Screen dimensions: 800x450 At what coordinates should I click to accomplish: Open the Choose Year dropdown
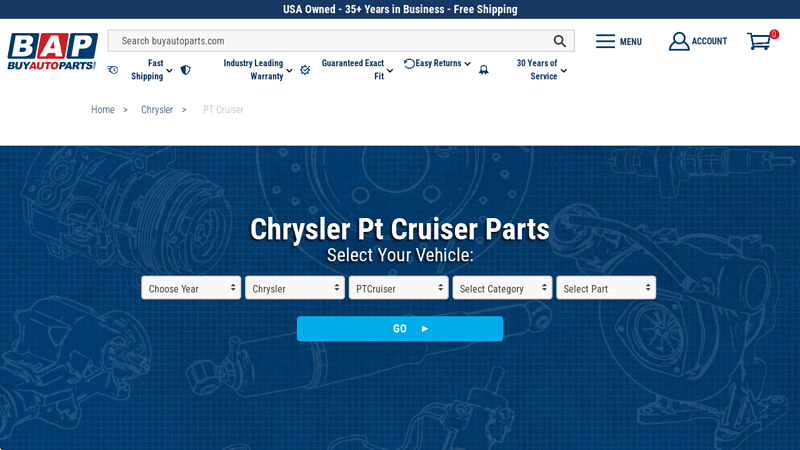191,288
